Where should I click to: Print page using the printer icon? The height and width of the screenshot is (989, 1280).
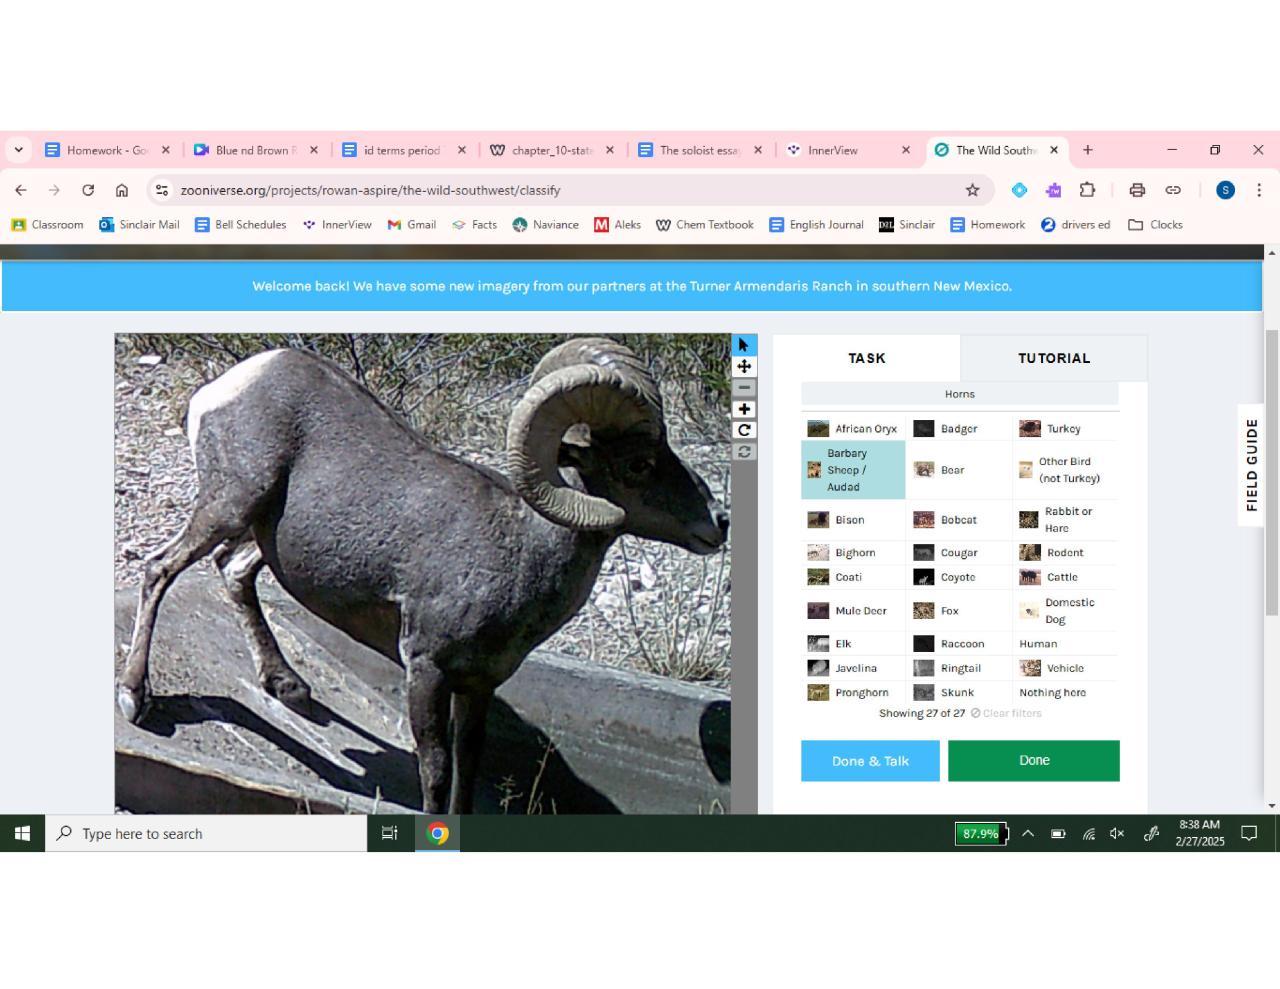point(1137,190)
